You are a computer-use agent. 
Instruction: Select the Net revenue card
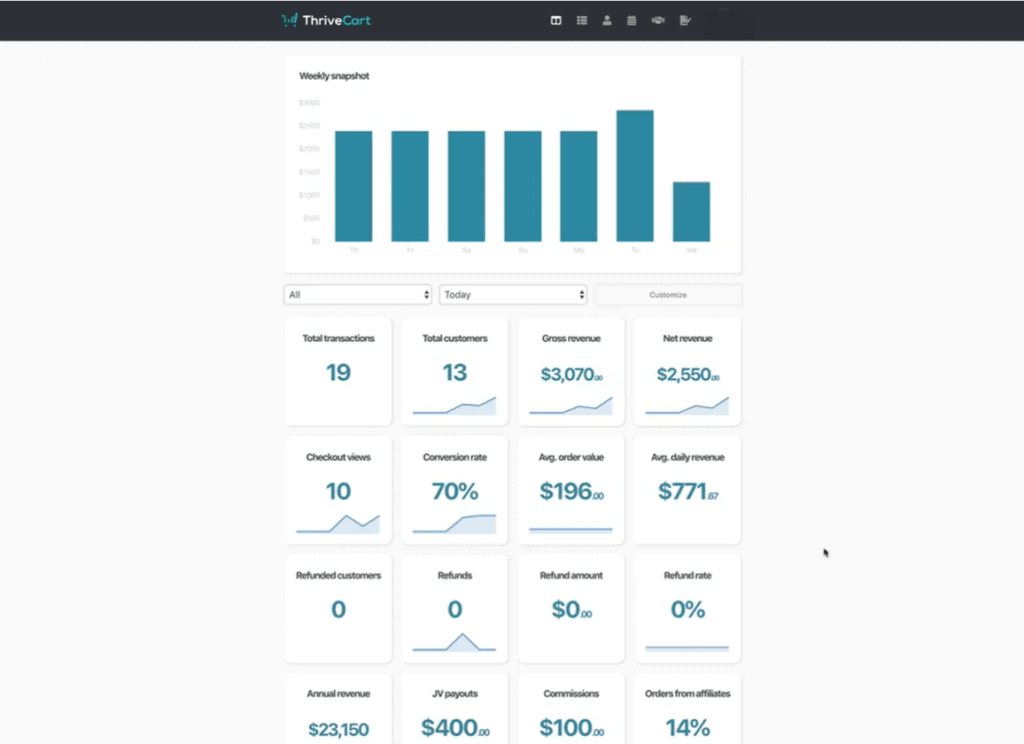click(687, 371)
